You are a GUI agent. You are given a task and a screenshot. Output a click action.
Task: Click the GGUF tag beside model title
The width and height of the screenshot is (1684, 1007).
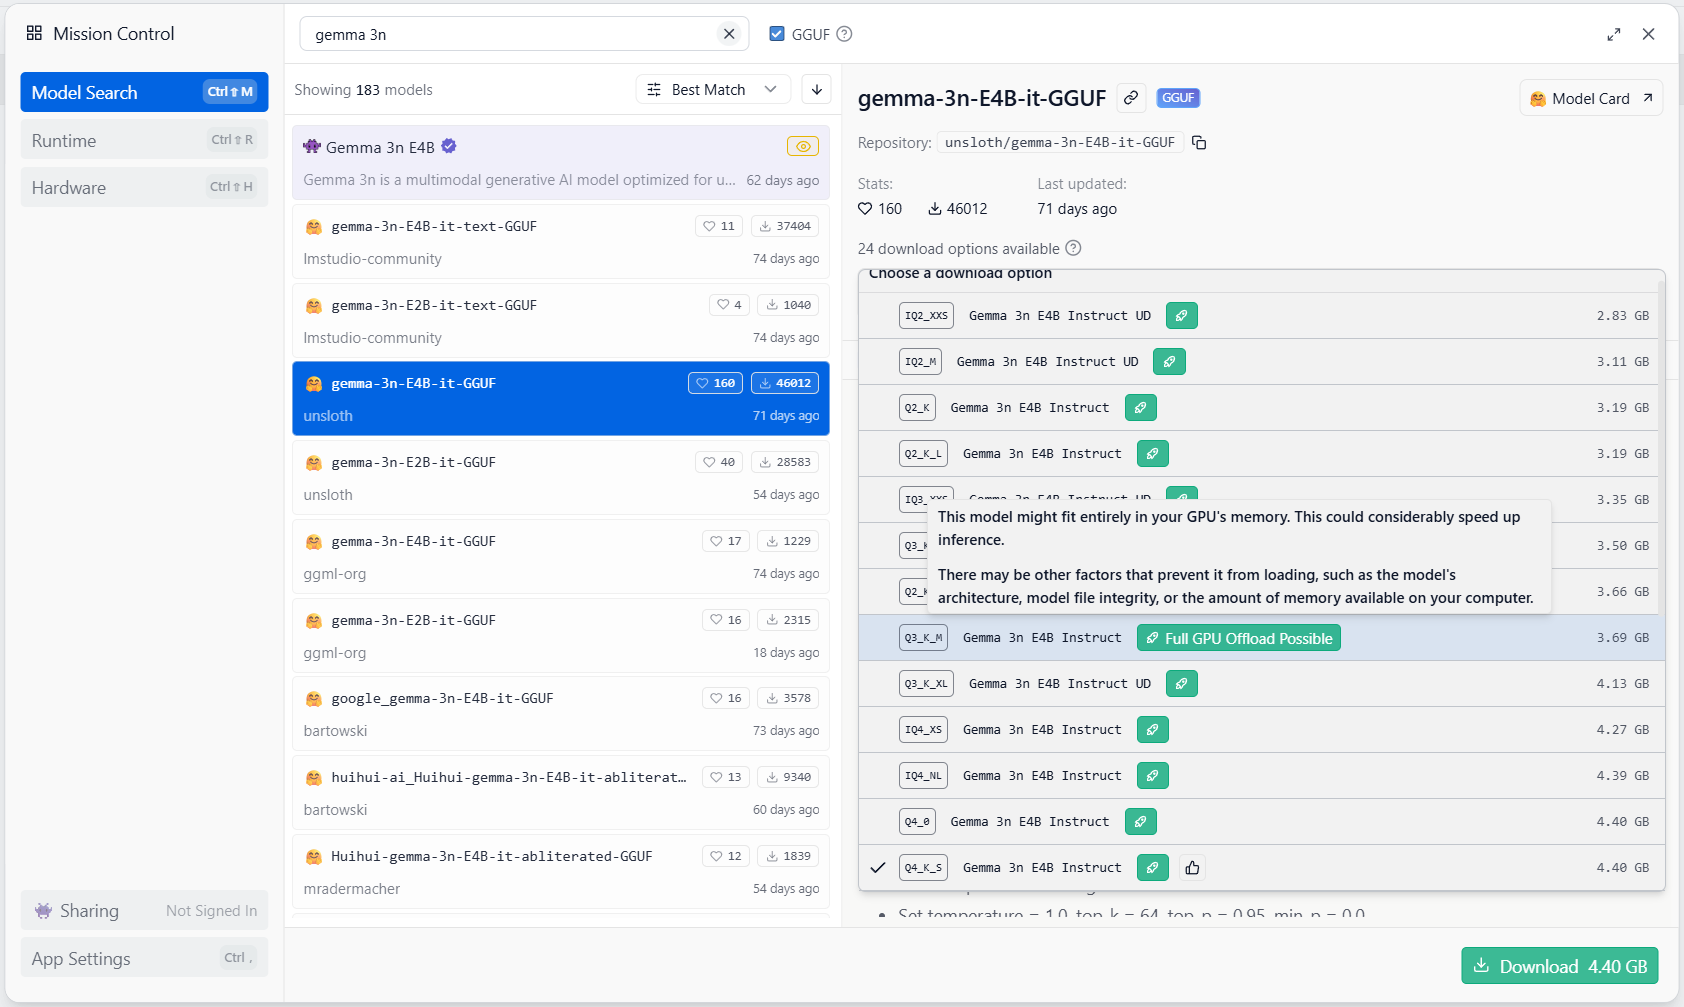click(1178, 98)
